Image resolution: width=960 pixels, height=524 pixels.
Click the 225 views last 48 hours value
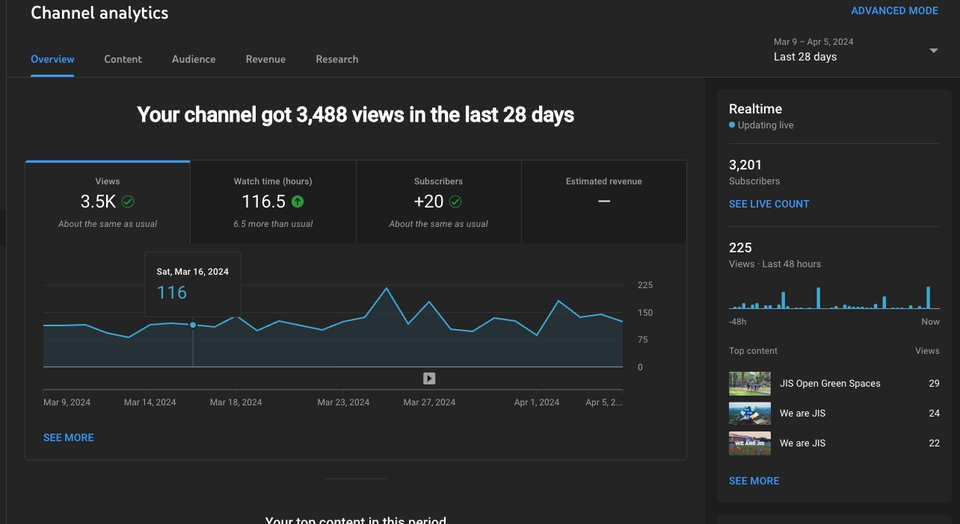pyautogui.click(x=740, y=248)
